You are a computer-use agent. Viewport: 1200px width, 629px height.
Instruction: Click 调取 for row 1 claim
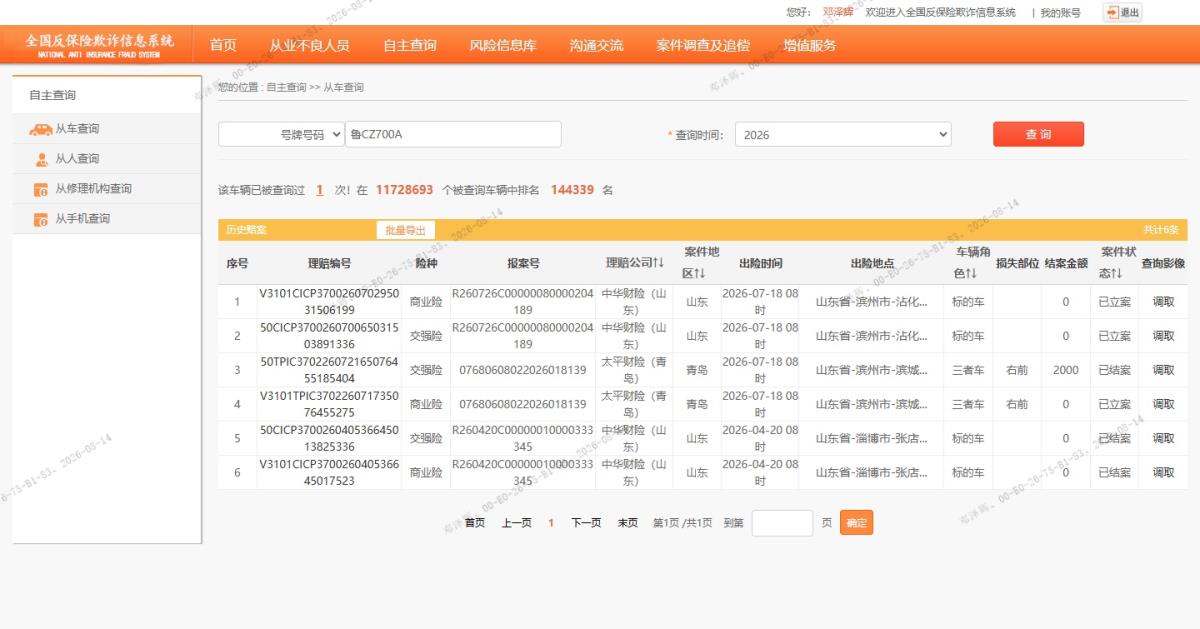1163,302
